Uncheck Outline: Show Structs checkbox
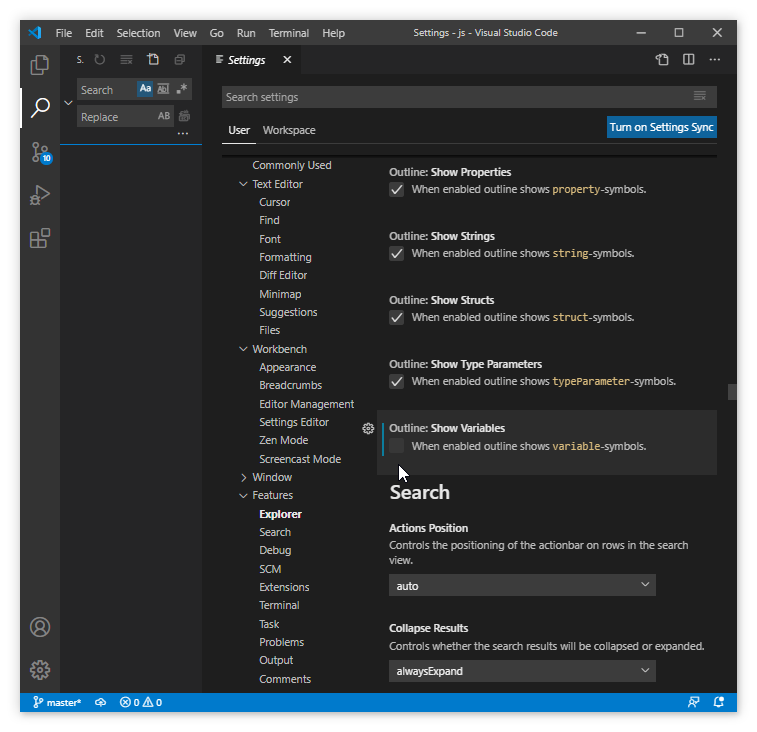This screenshot has height=732, width=757. point(396,317)
